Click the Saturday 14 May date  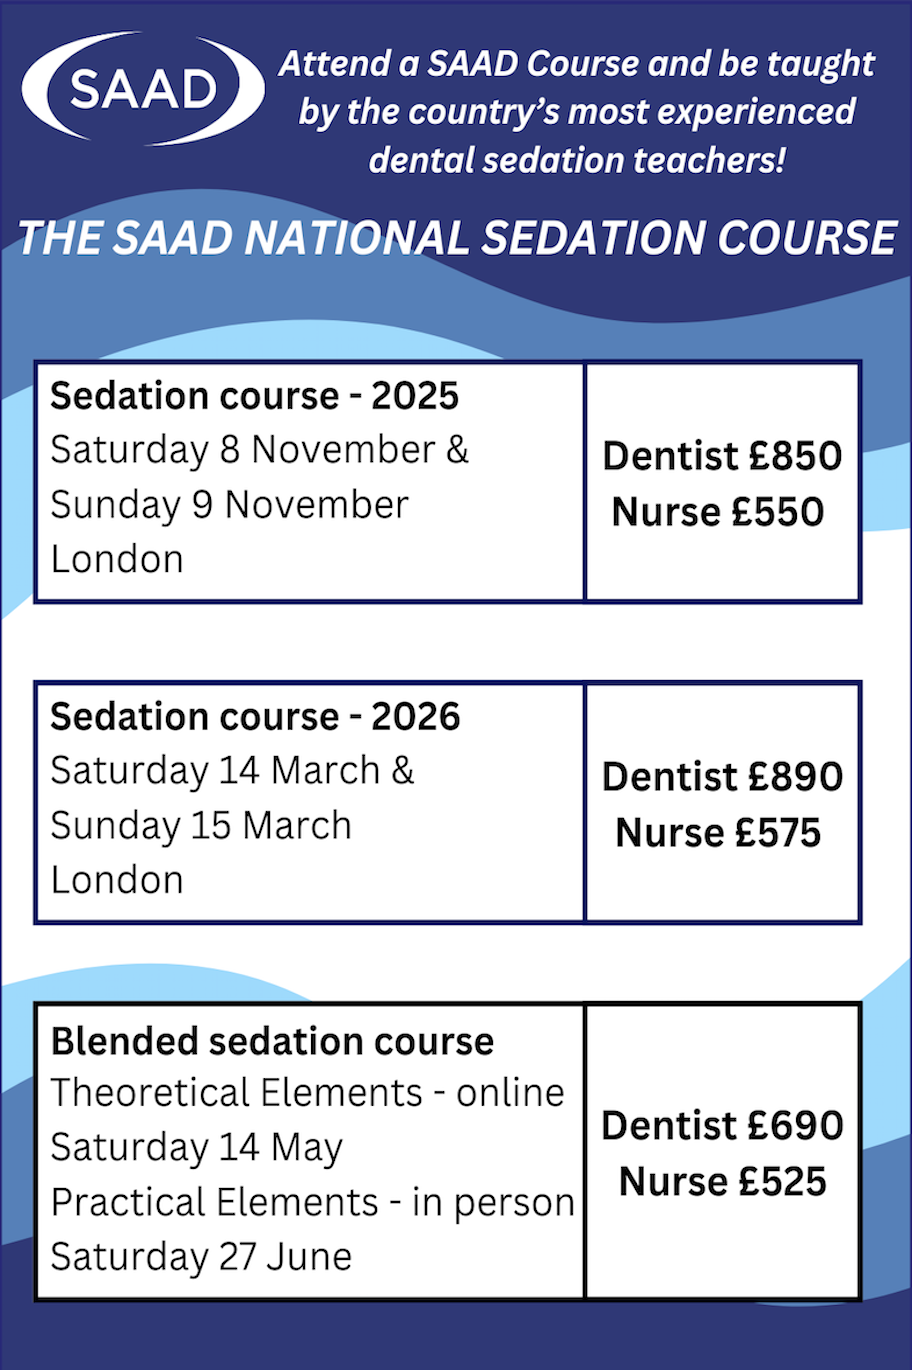pos(197,1148)
